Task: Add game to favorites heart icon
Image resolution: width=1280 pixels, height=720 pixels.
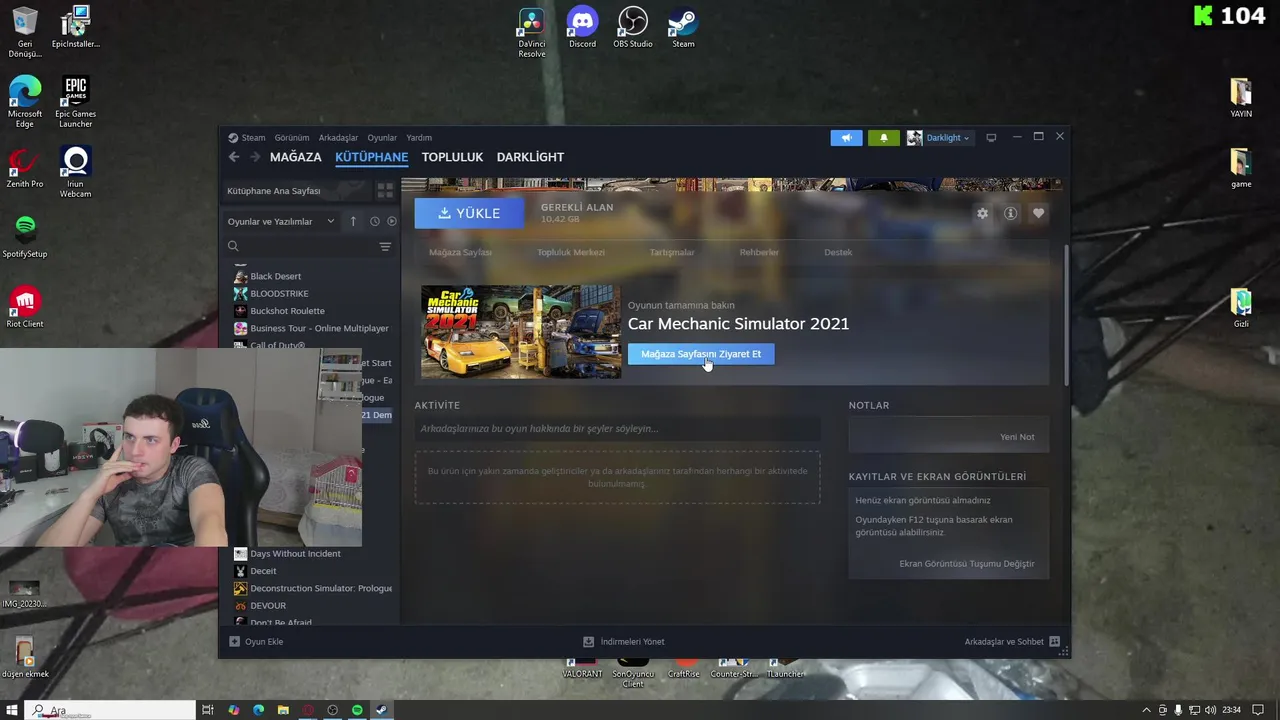Action: click(x=1038, y=213)
